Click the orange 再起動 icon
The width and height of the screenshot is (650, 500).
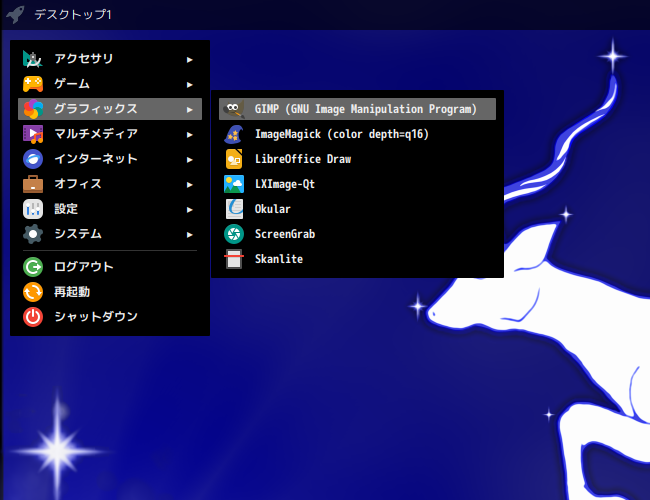point(33,292)
